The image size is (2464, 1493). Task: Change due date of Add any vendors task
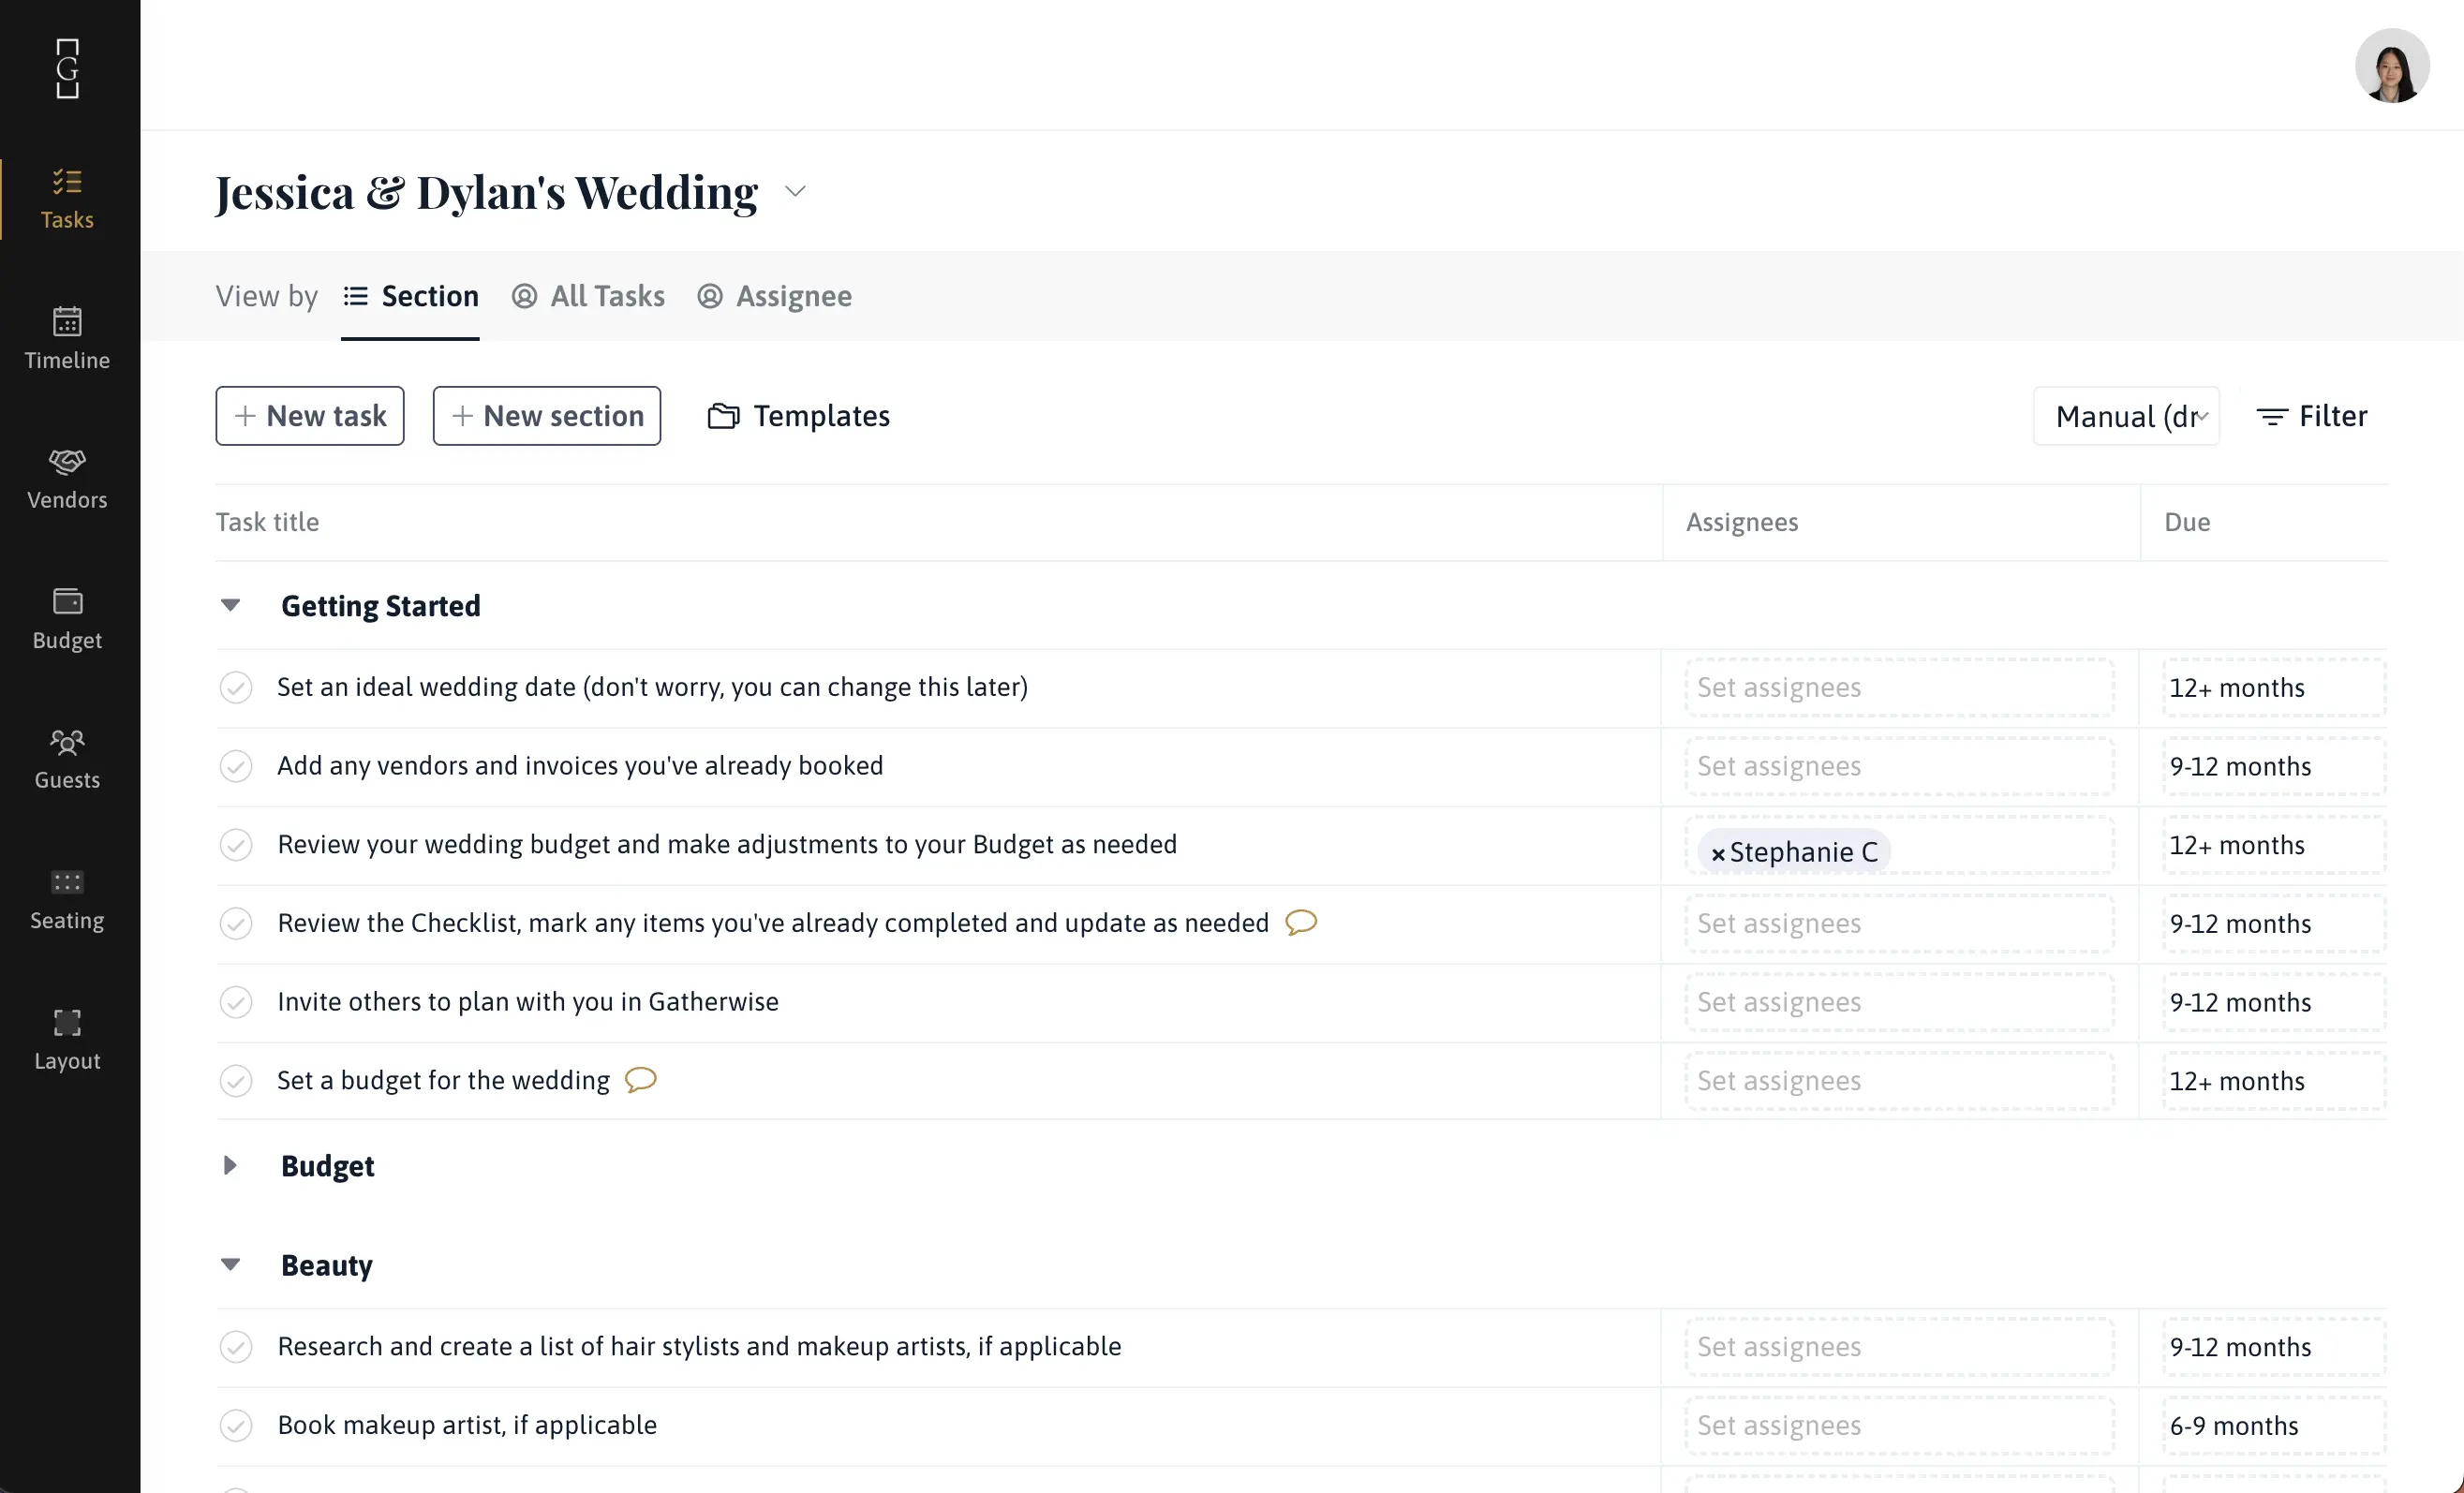coord(2274,767)
